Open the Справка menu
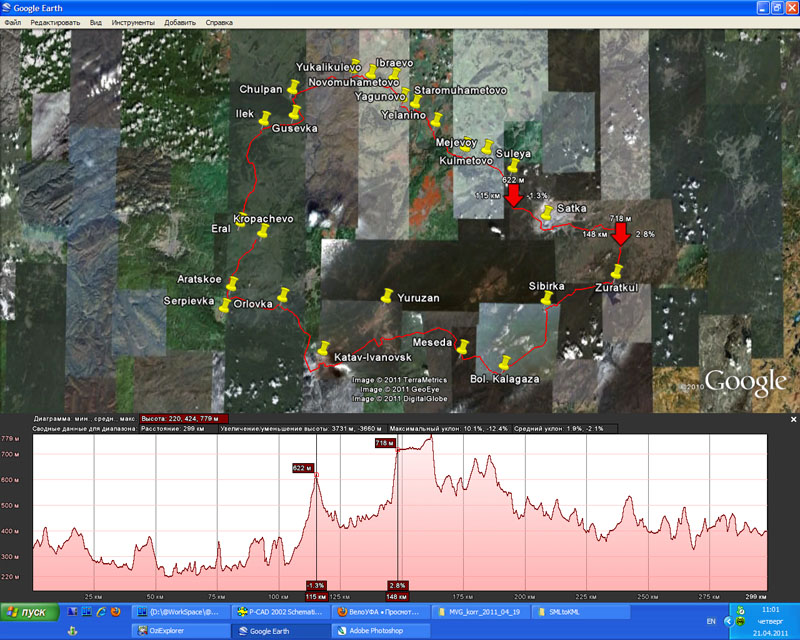Image resolution: width=800 pixels, height=640 pixels. (x=219, y=22)
